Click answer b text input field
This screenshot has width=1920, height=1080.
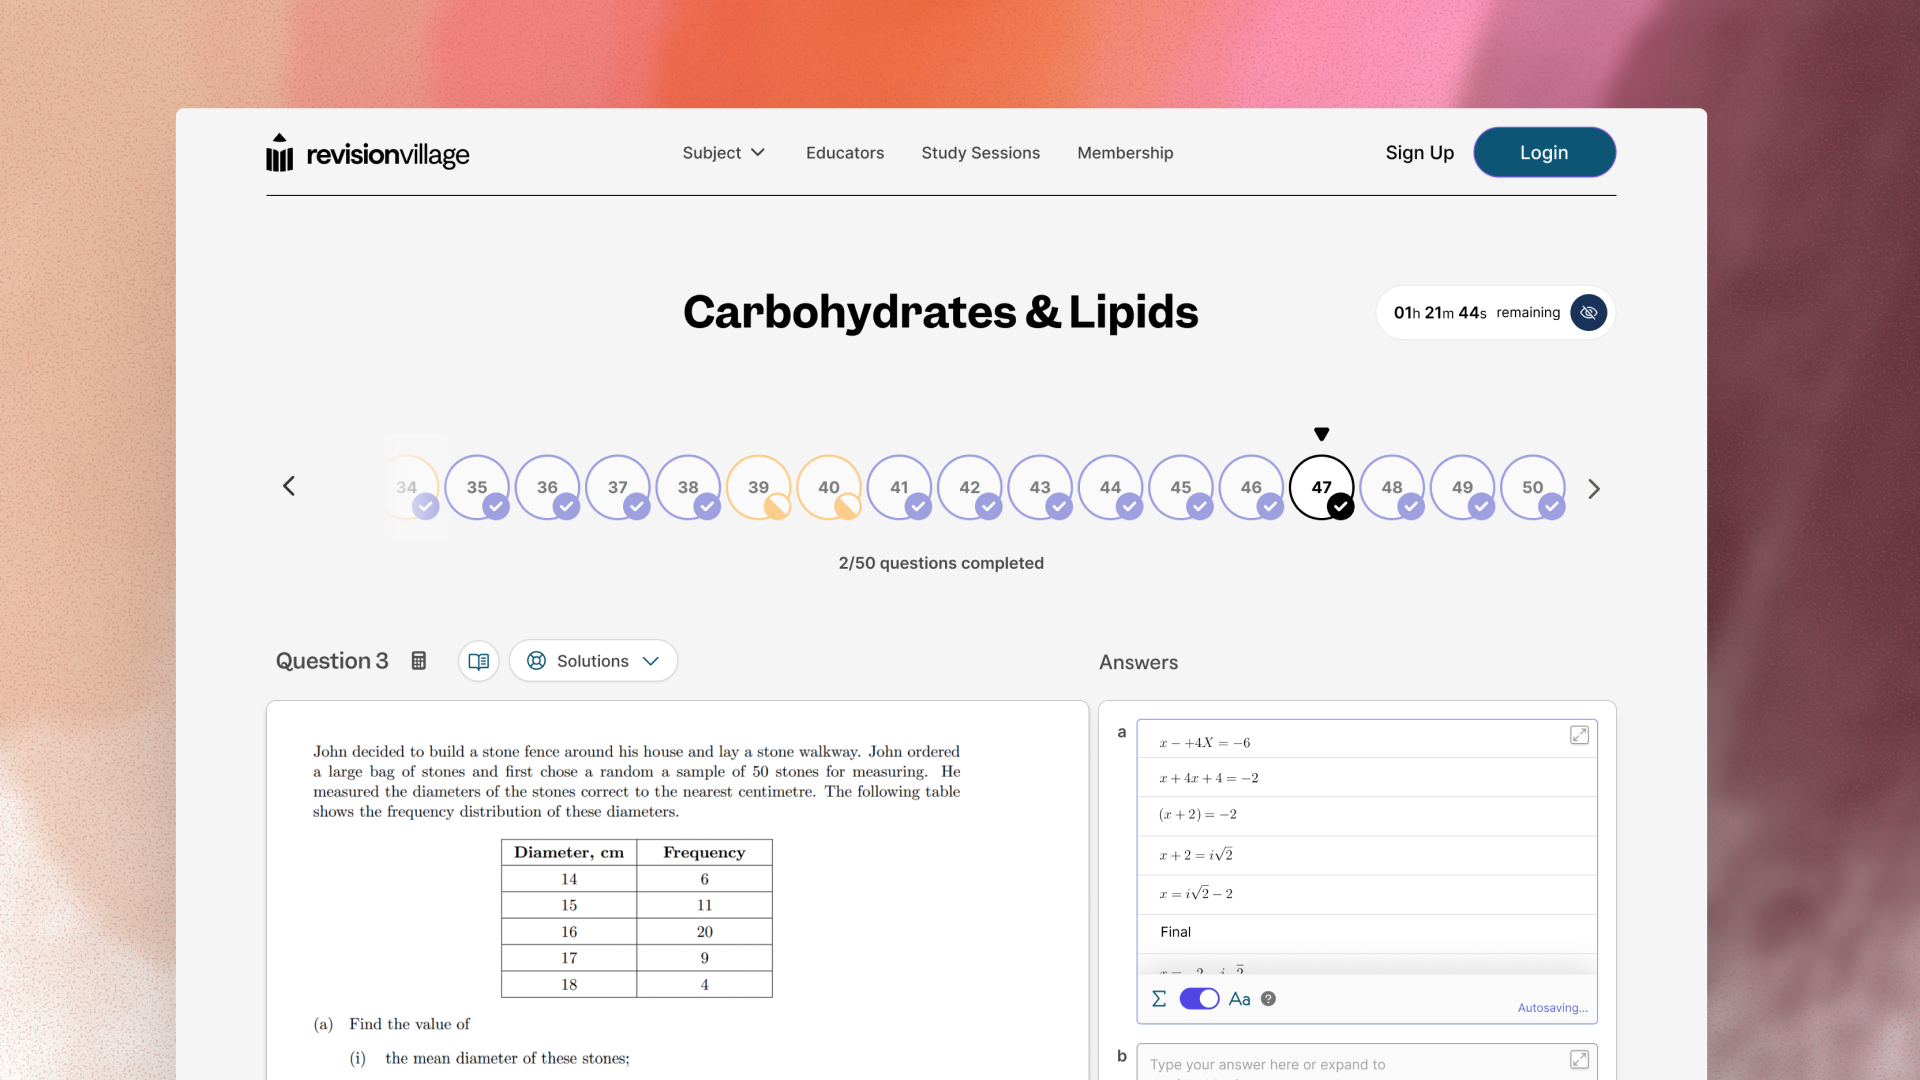pos(1350,1064)
